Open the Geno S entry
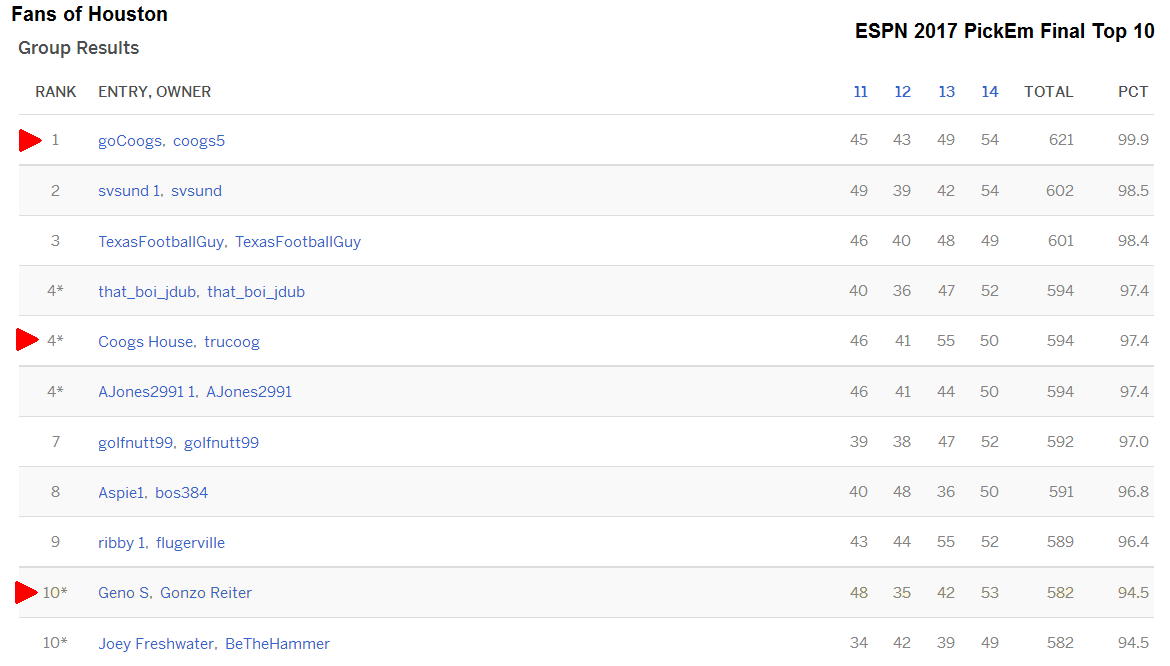 pyautogui.click(x=124, y=593)
